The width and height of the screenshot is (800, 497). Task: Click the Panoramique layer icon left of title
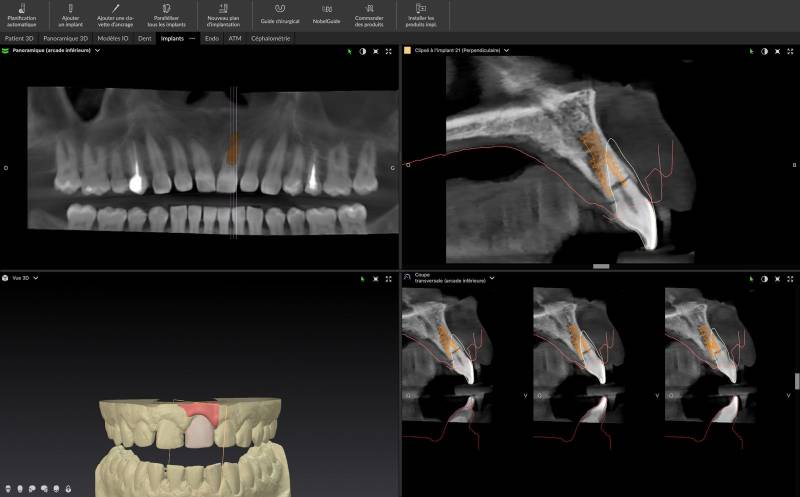6,51
